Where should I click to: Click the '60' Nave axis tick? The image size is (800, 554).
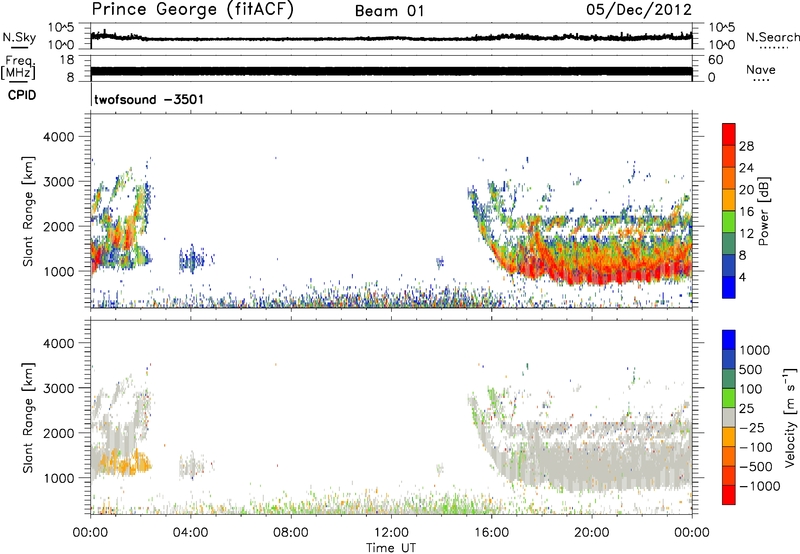[x=715, y=60]
